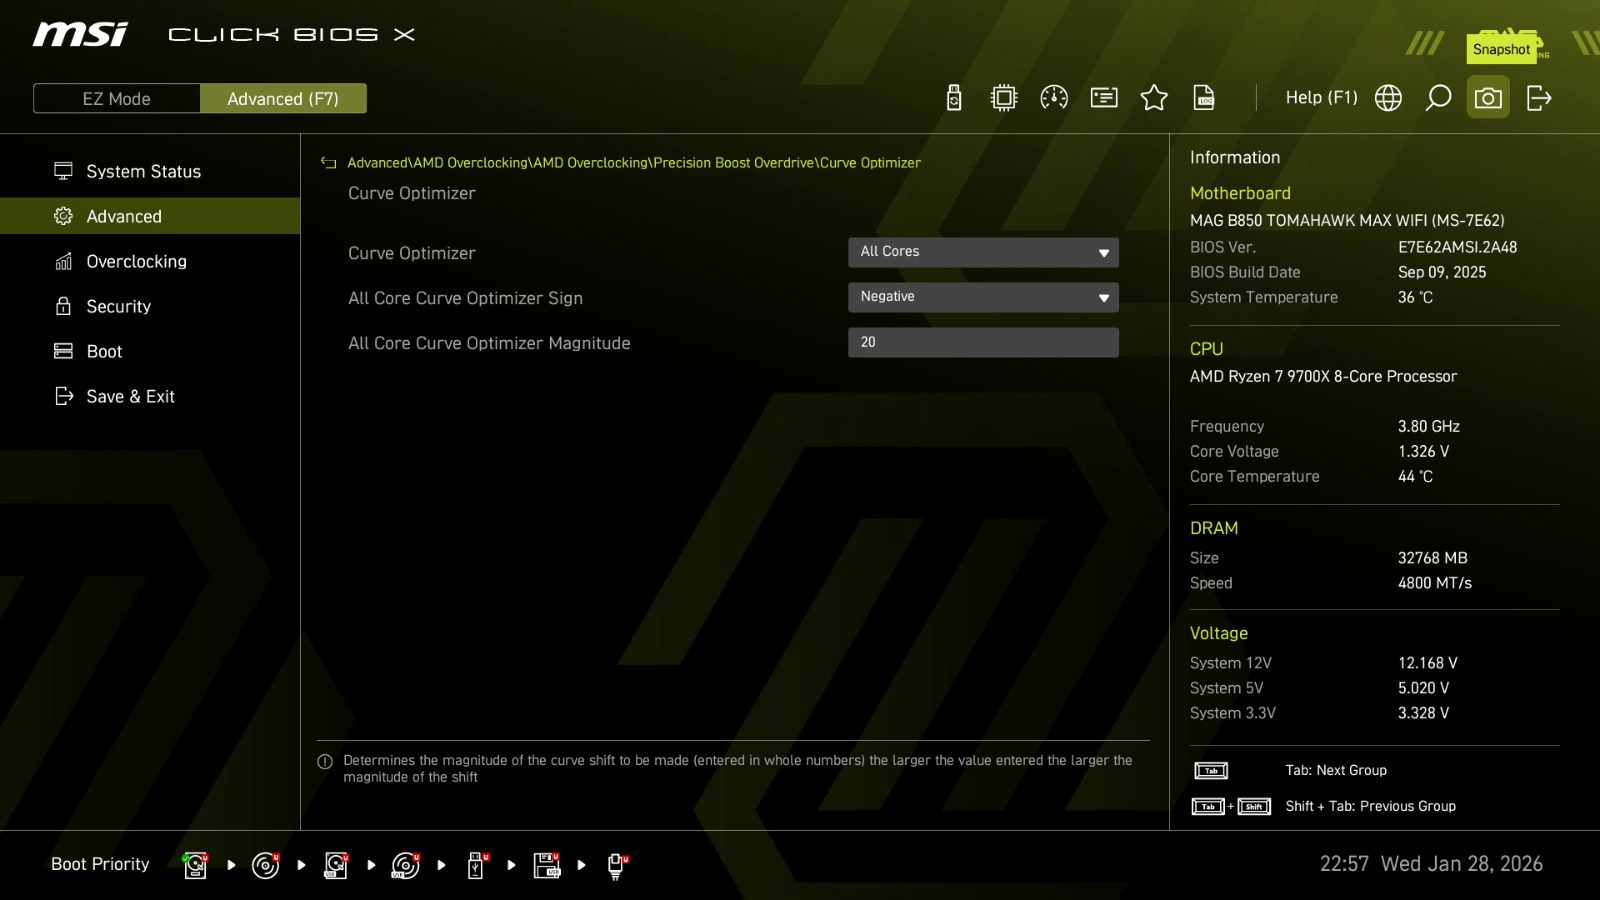This screenshot has height=900, width=1600.
Task: Select the USB optical disc boot device
Action: [406, 865]
